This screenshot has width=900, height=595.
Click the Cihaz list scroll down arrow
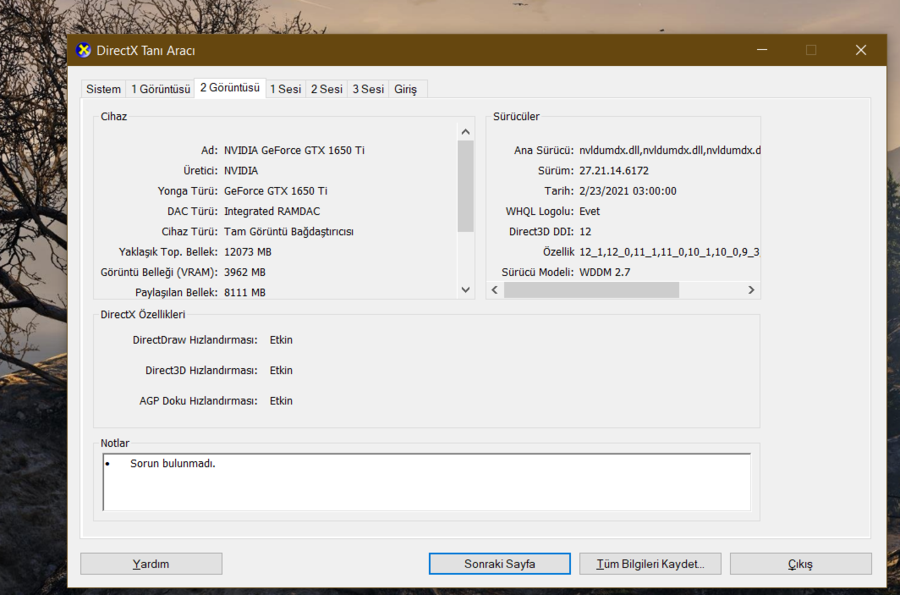[x=465, y=290]
